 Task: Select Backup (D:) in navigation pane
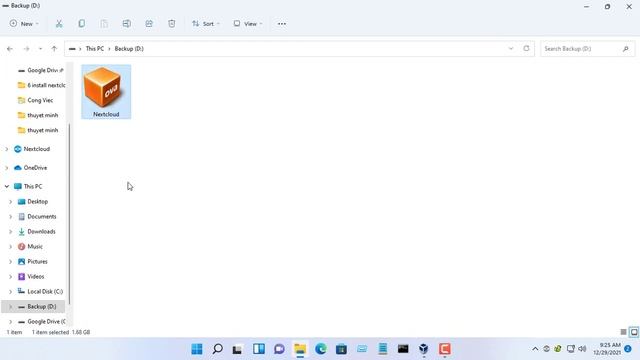coord(33,307)
